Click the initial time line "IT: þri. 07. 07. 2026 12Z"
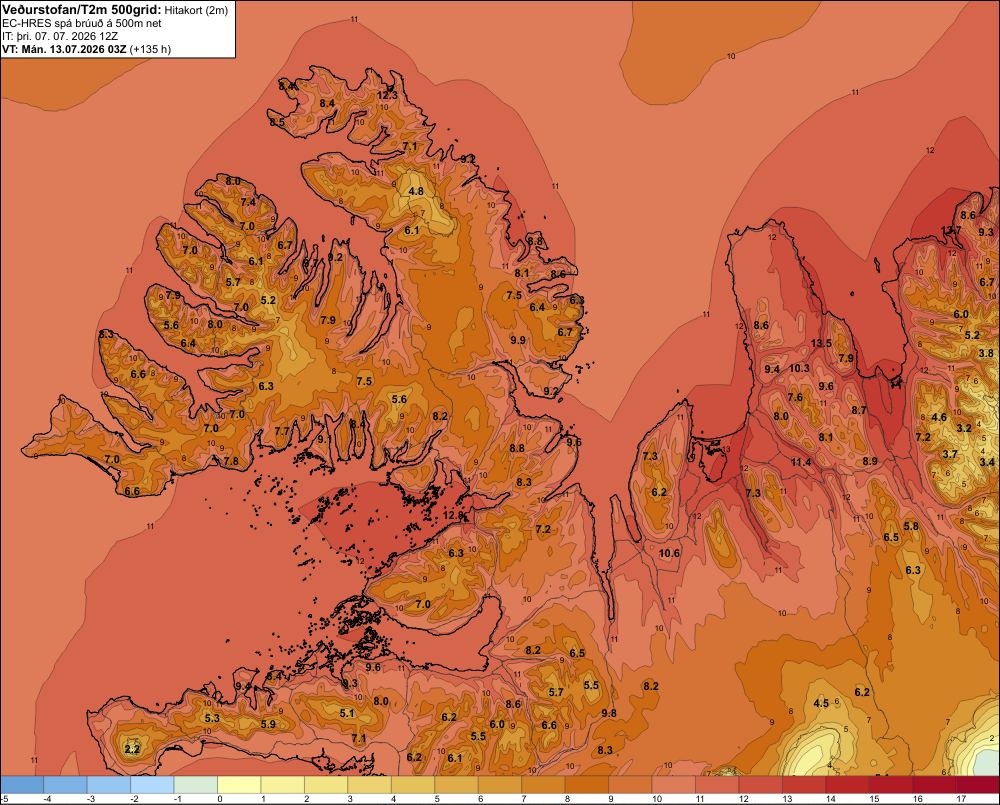1000x805 pixels. (60, 36)
